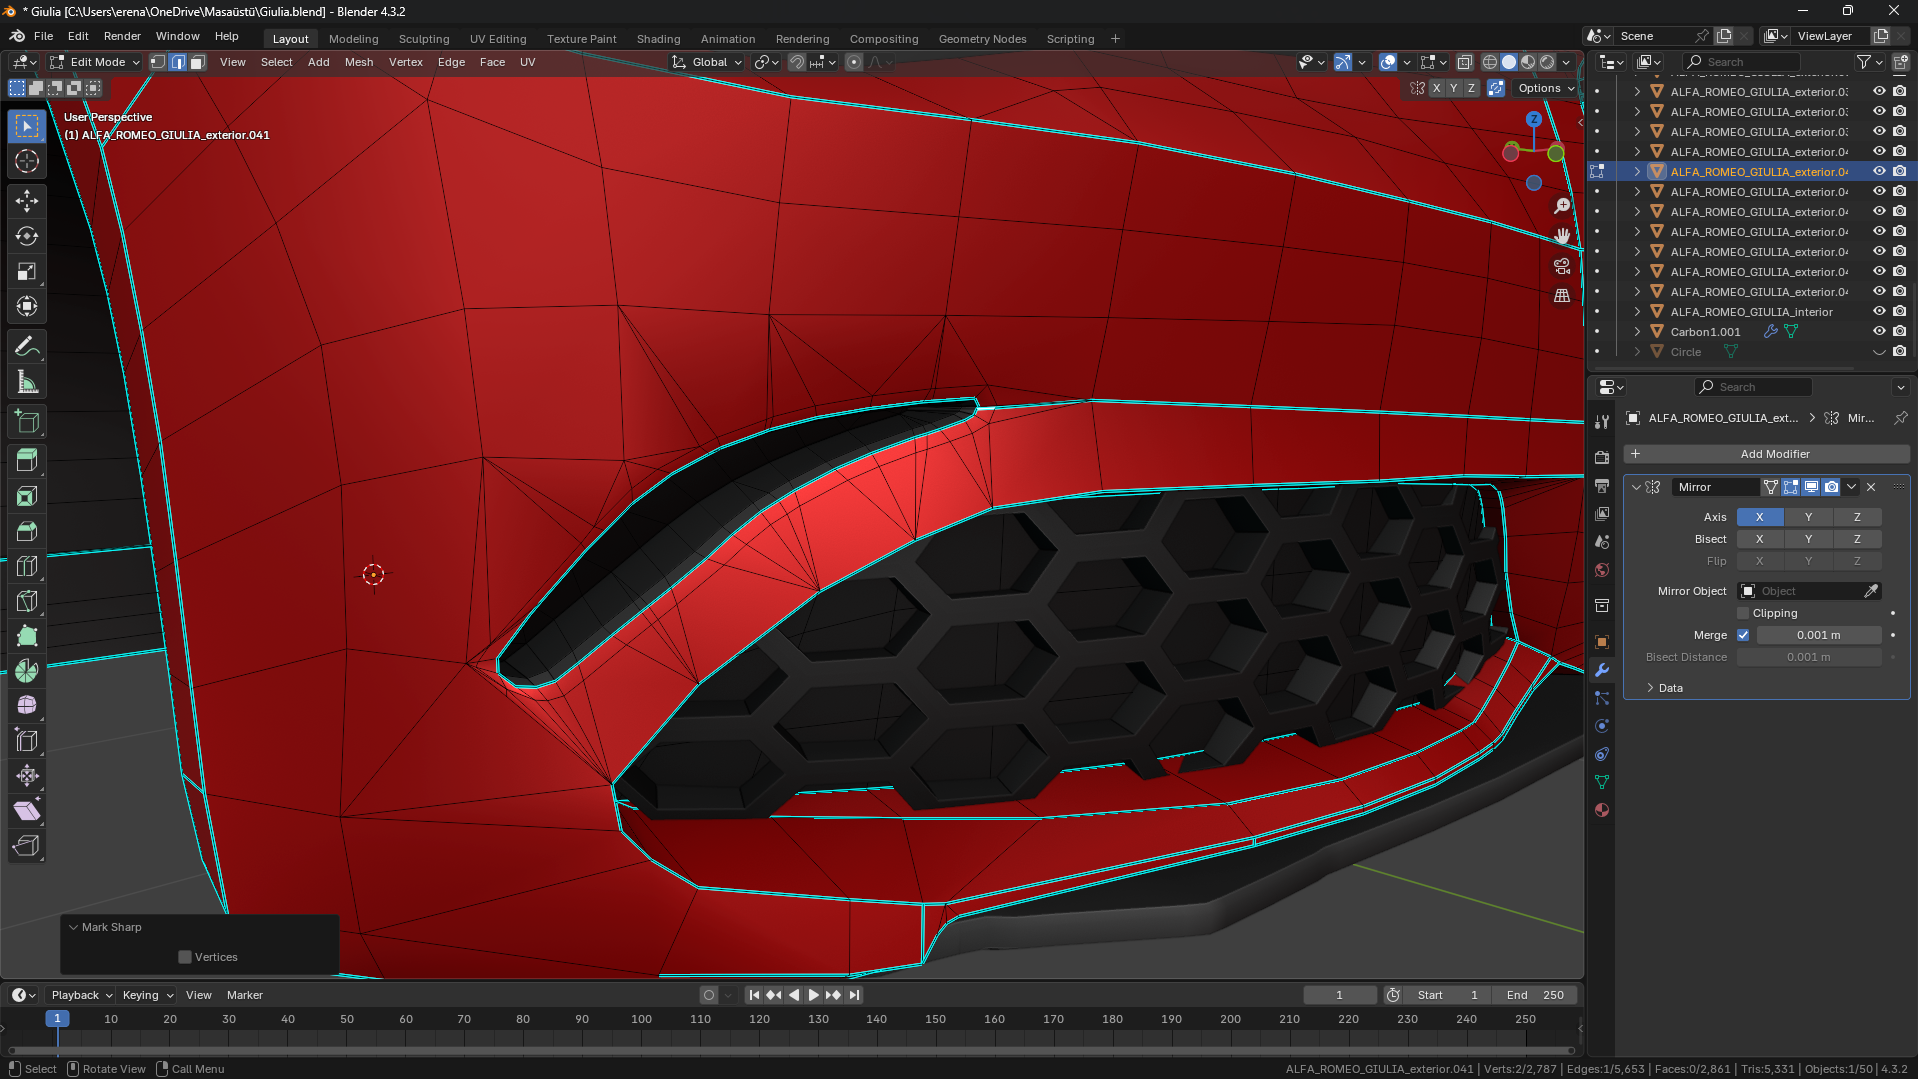Image resolution: width=1918 pixels, height=1079 pixels.
Task: Switch to the Sculpting workspace tab
Action: (x=424, y=39)
